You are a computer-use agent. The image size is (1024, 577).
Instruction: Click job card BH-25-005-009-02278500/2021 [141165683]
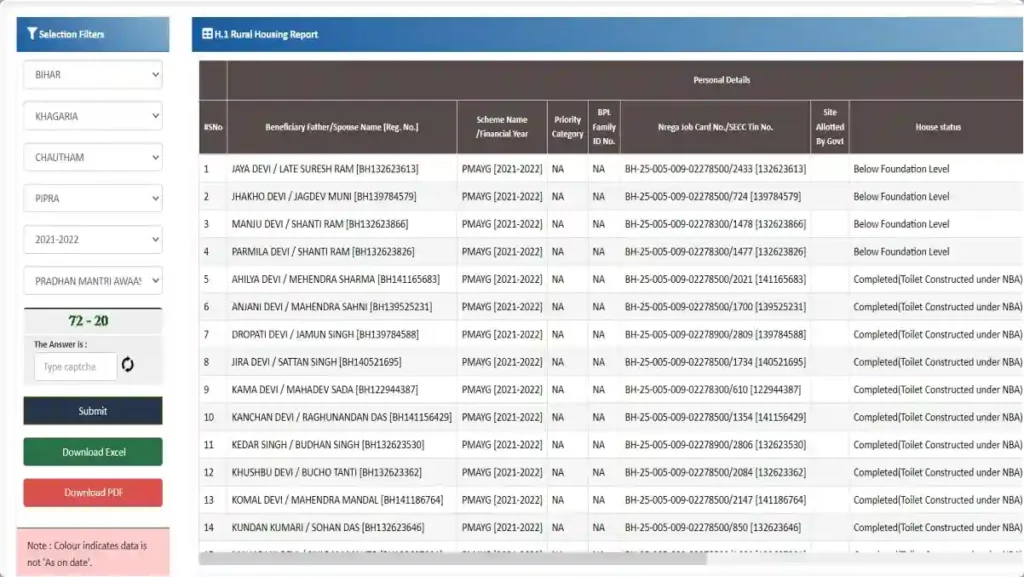[x=715, y=279]
